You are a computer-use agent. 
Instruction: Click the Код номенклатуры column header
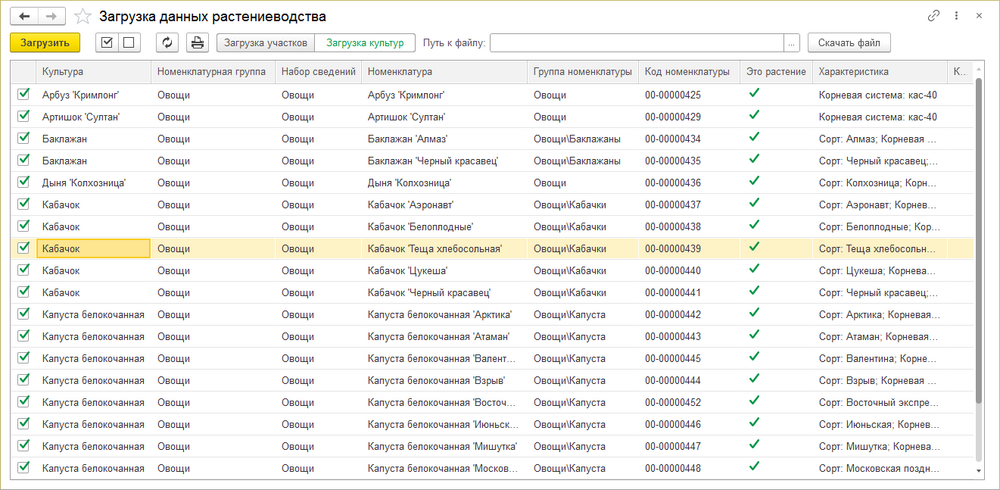[689, 72]
